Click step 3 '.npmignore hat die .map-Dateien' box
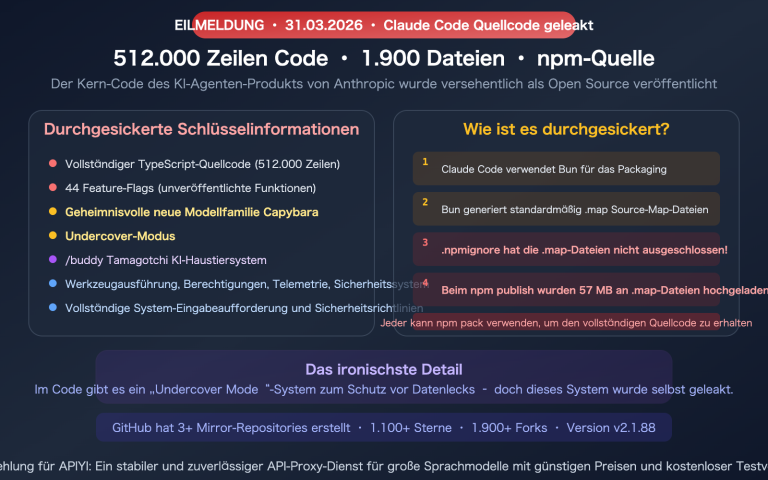 pyautogui.click(x=566, y=249)
